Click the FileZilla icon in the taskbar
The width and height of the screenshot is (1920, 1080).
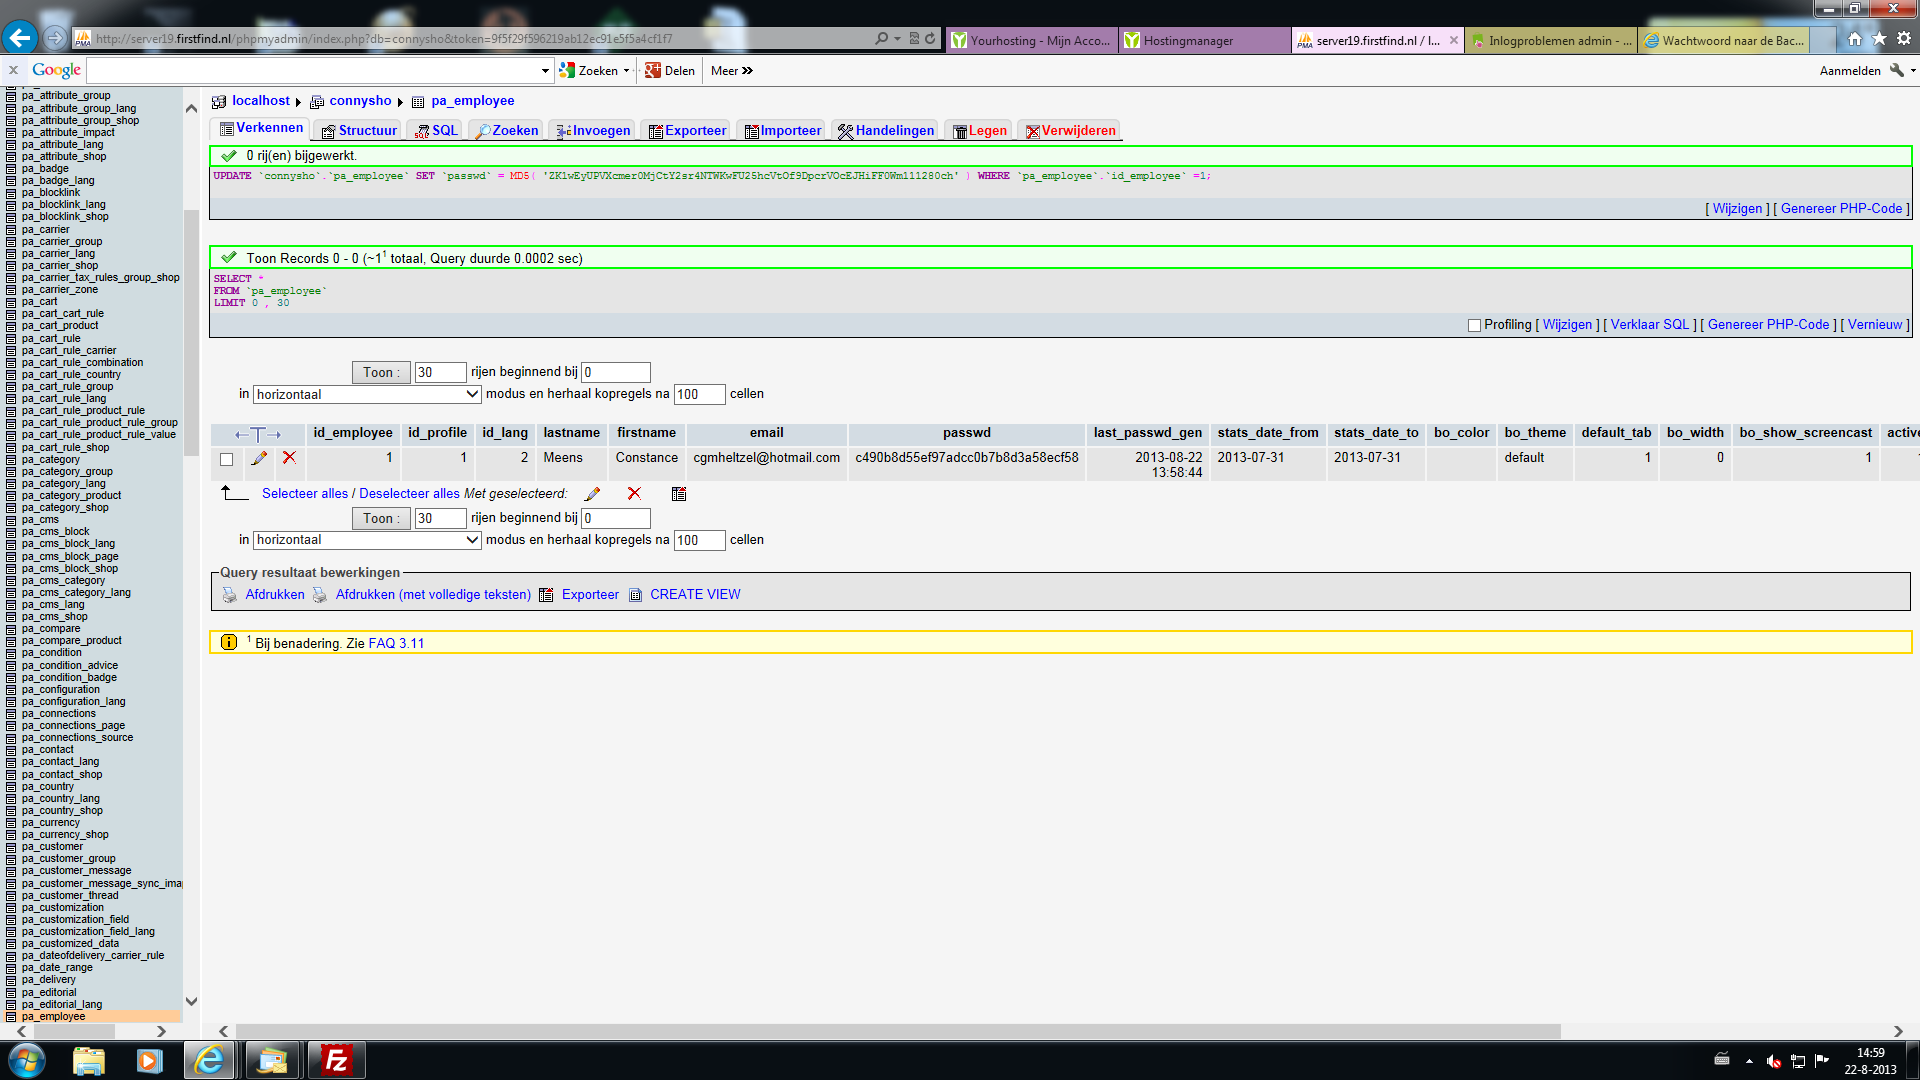(336, 1060)
